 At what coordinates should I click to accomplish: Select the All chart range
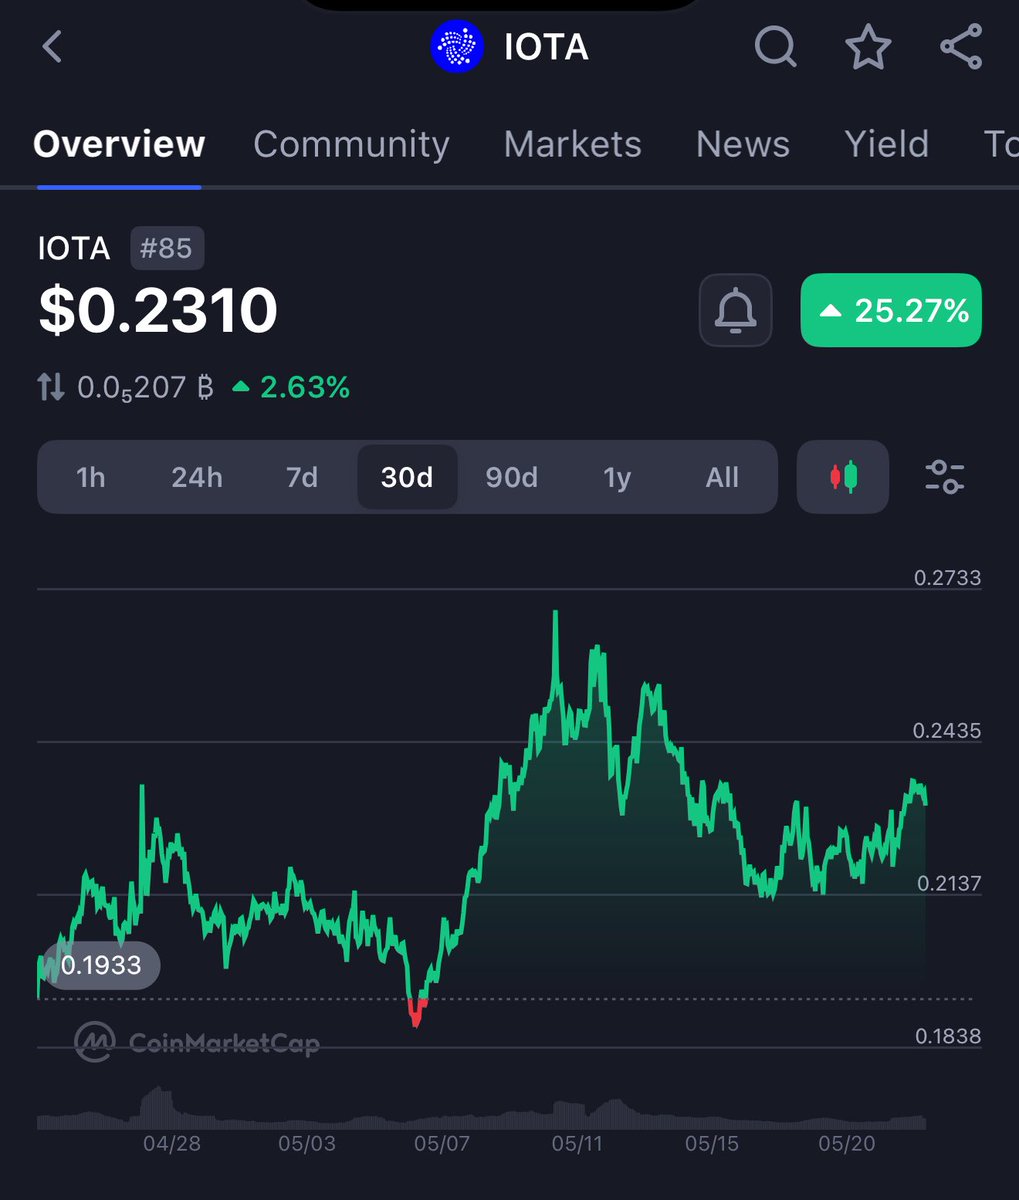[x=722, y=477]
